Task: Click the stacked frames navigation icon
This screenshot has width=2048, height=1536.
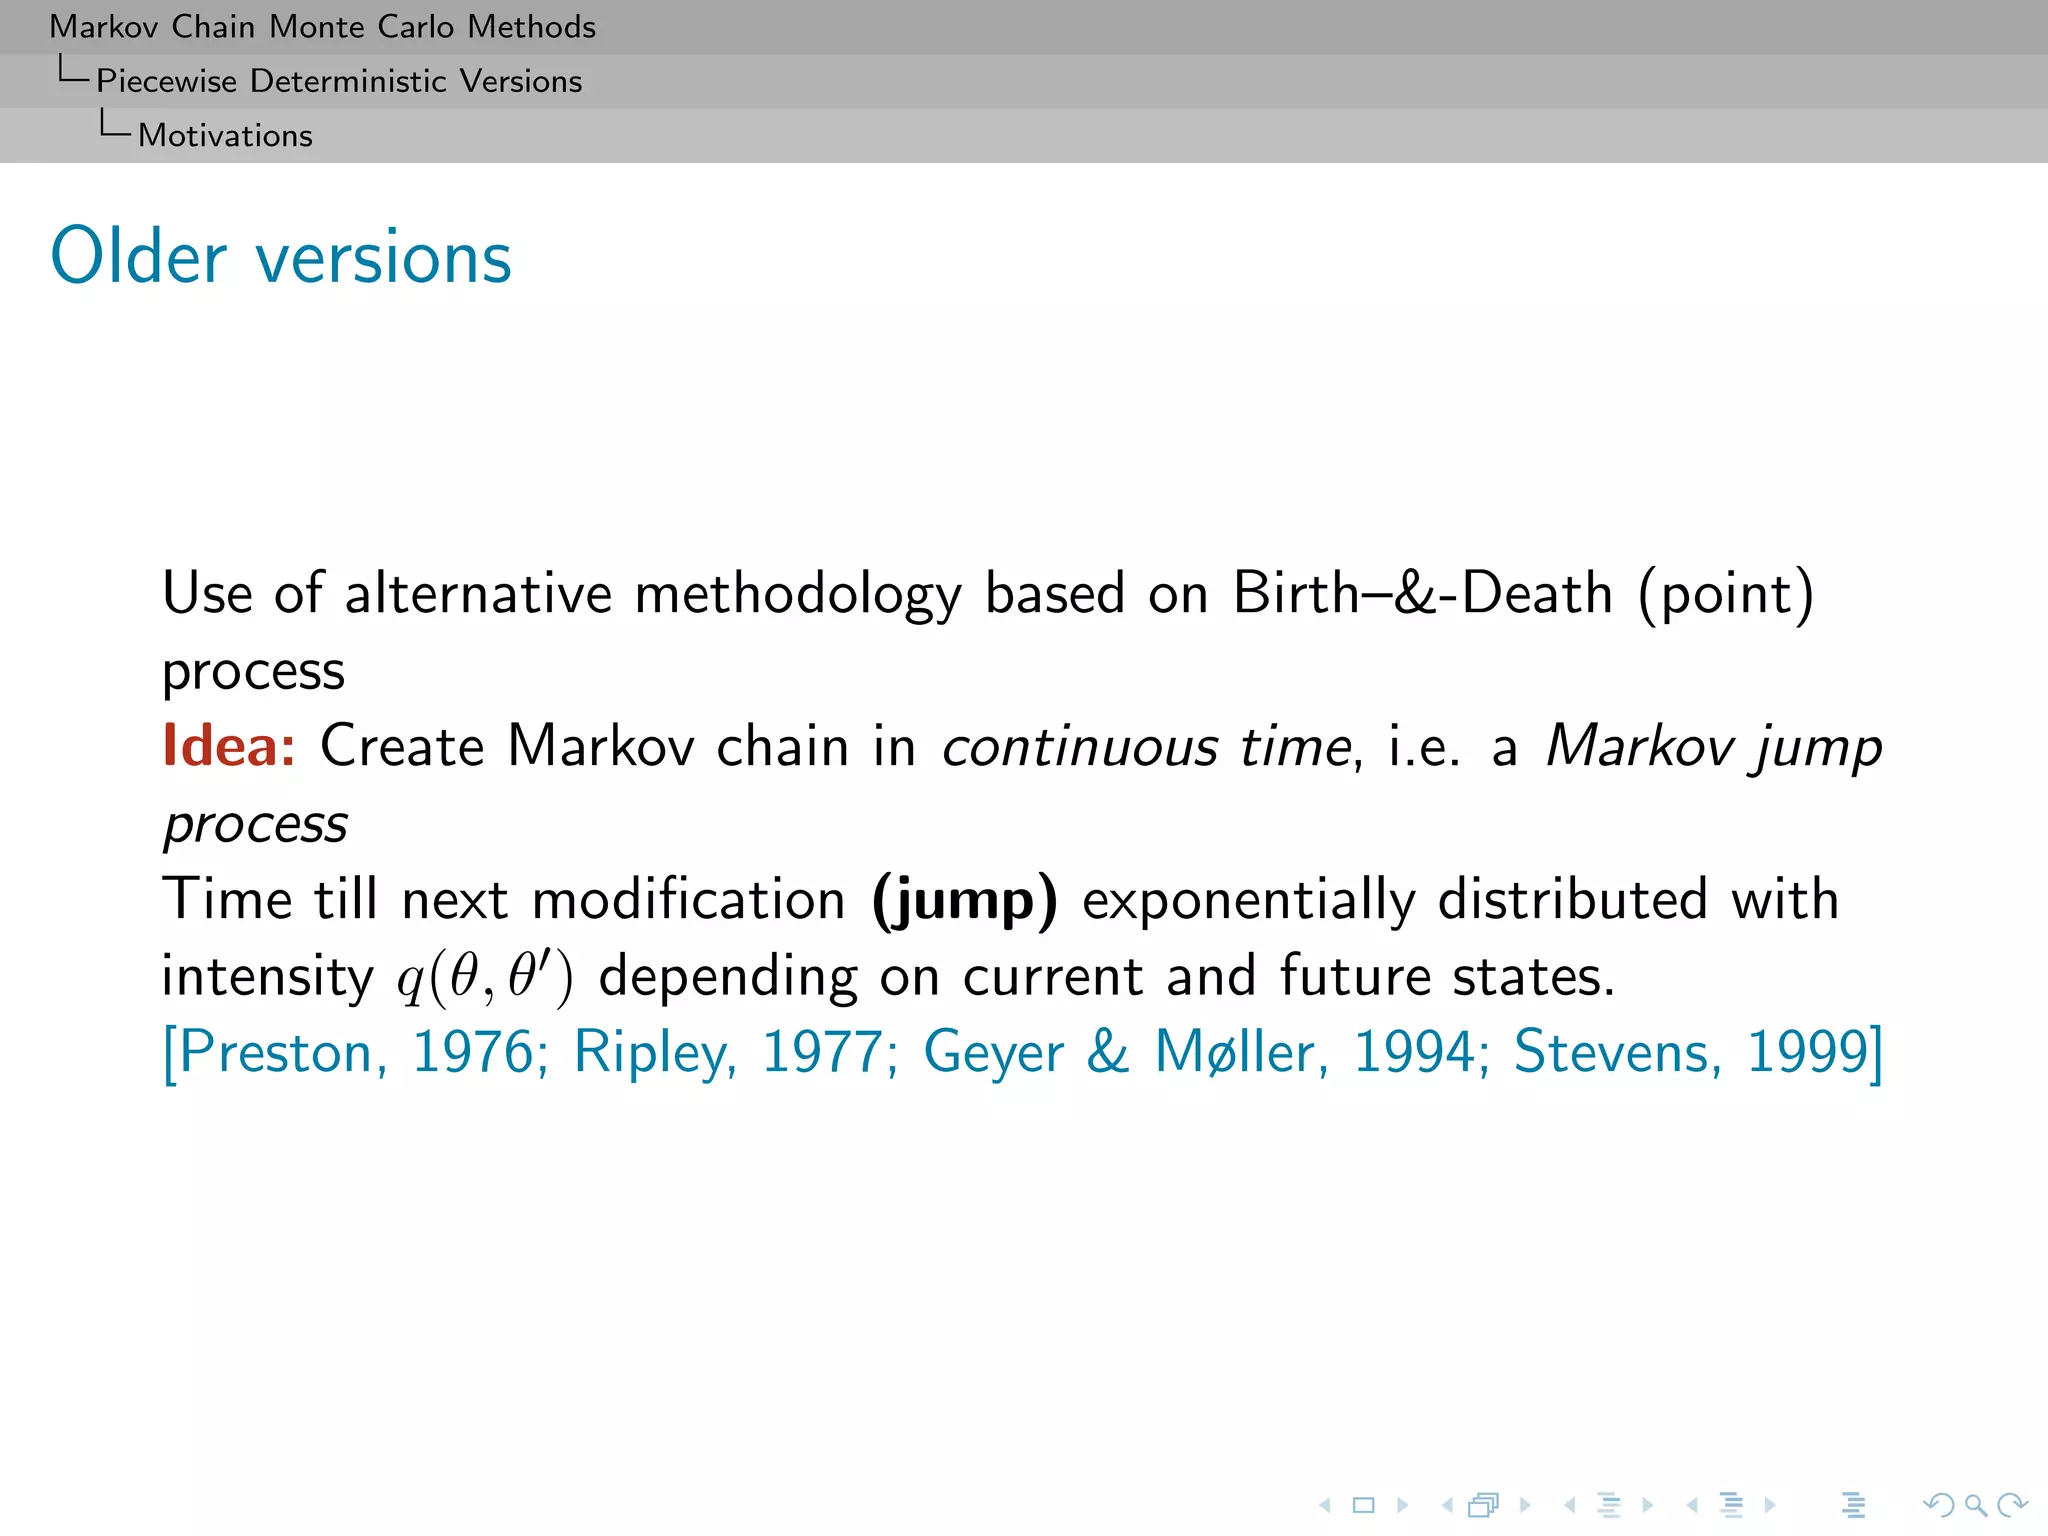Action: tap(1485, 1504)
